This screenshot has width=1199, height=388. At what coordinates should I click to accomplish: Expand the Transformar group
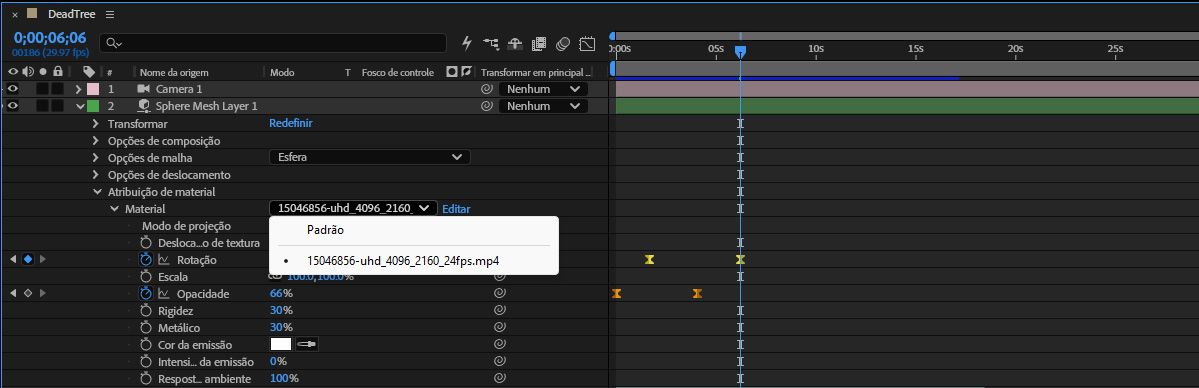96,123
